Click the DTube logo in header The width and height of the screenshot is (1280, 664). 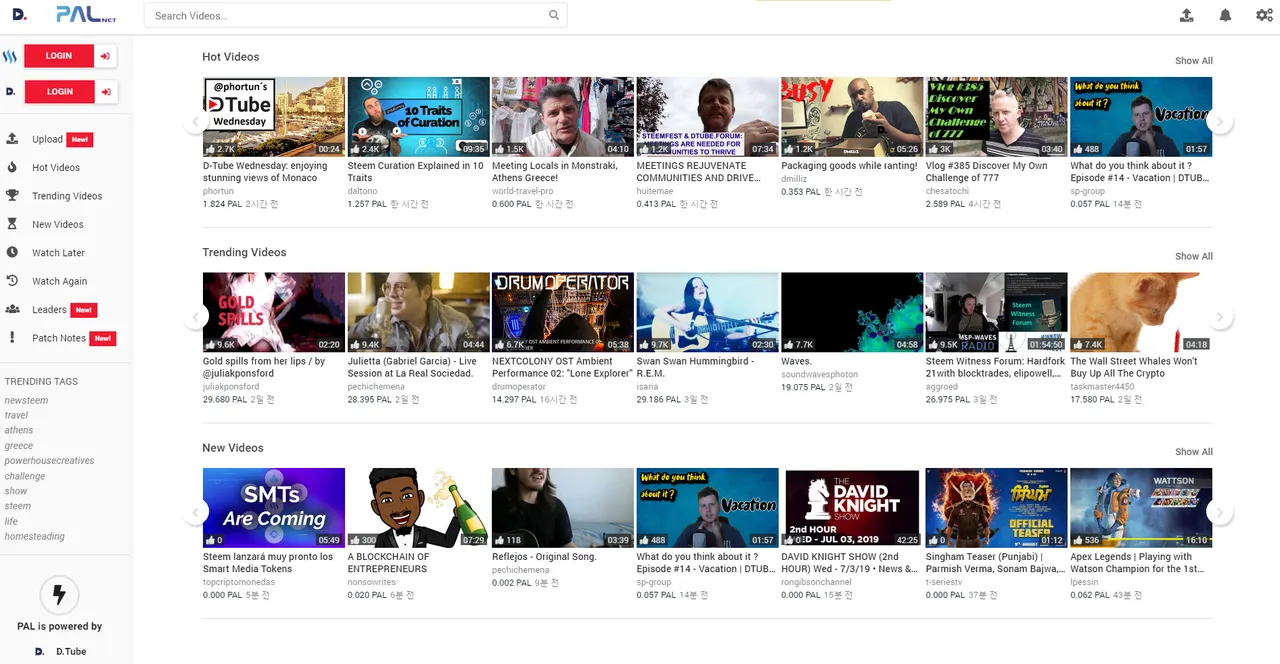[20, 15]
